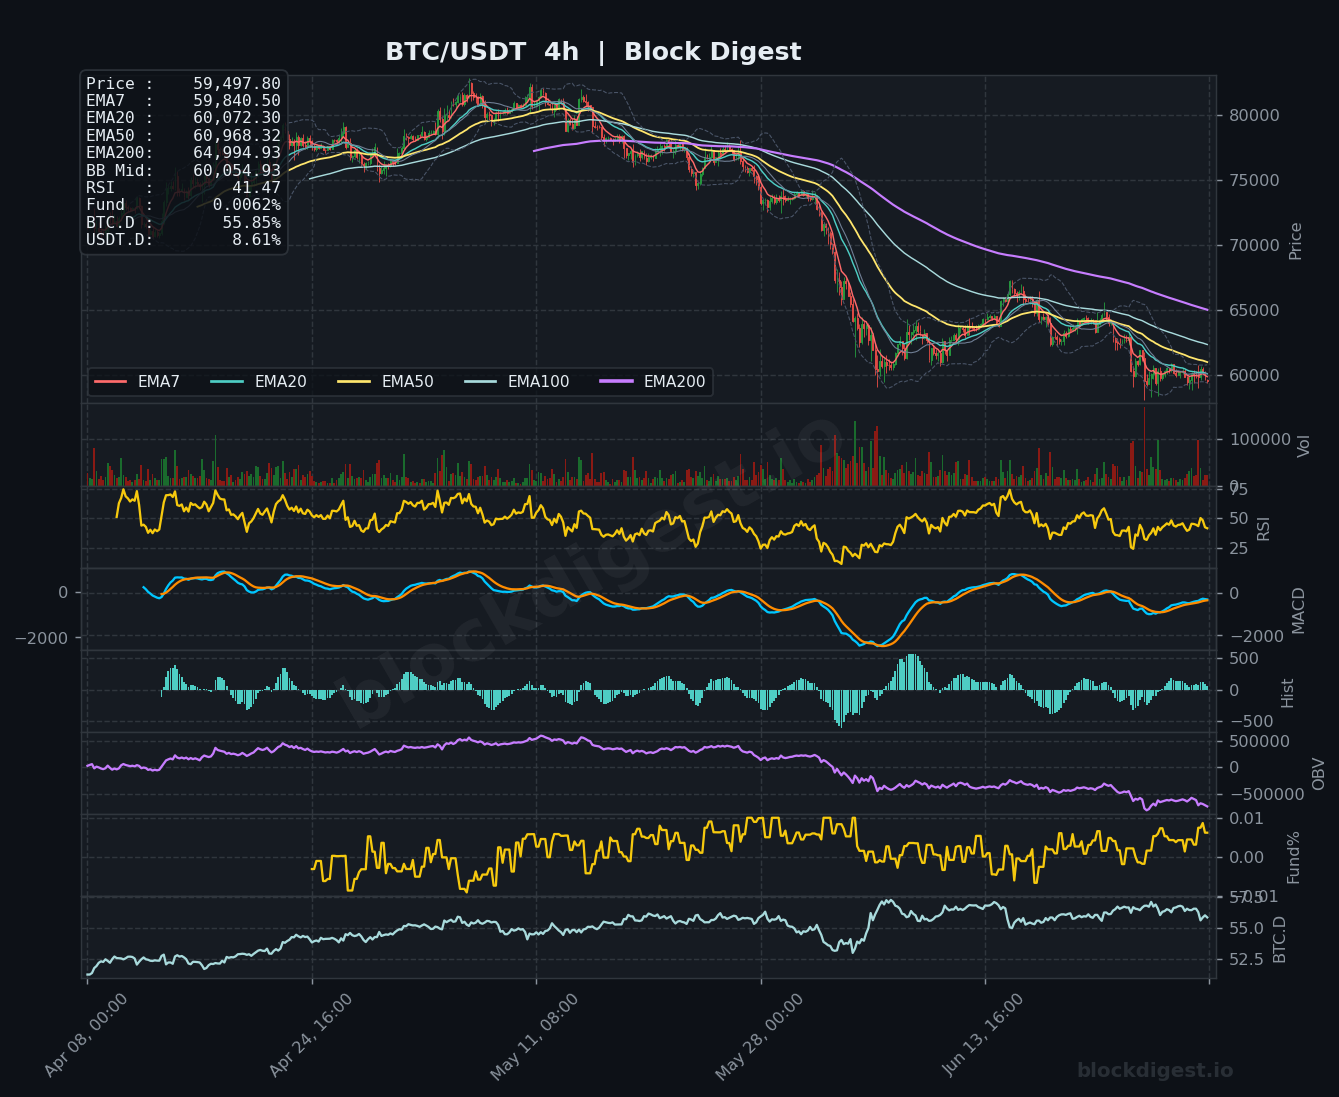Click the EMA20 legend entry
Viewport: 1339px width, 1097px height.
click(259, 382)
